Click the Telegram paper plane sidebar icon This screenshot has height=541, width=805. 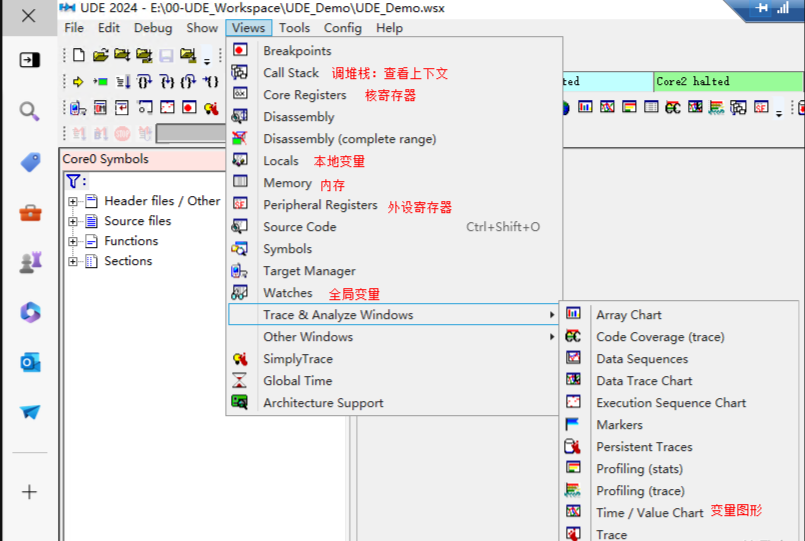30,412
